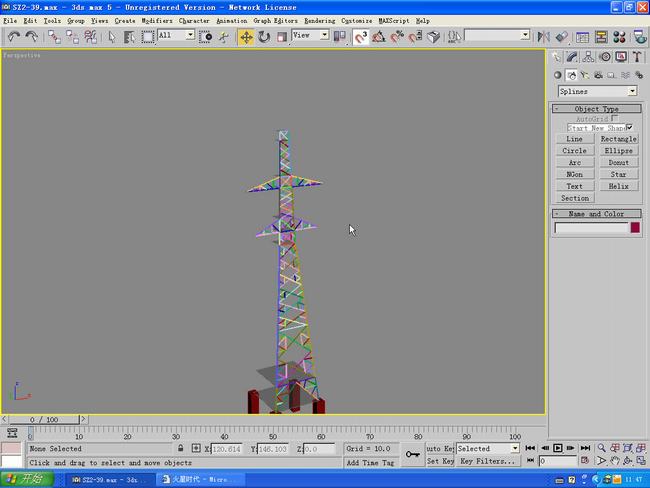Viewport: 650px width, 488px height.
Task: Switch to the Utilities hammer tab
Action: pos(637,57)
